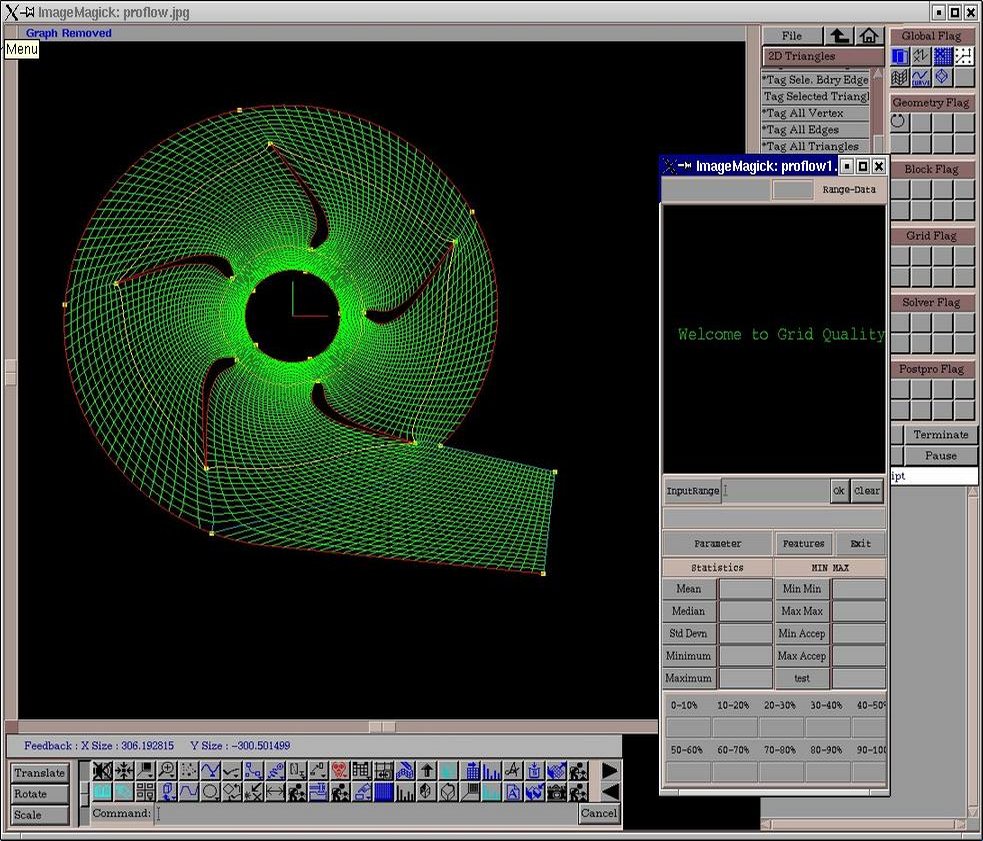Click the circle icon in bottom toolbar
The width and height of the screenshot is (983, 841).
click(x=210, y=793)
